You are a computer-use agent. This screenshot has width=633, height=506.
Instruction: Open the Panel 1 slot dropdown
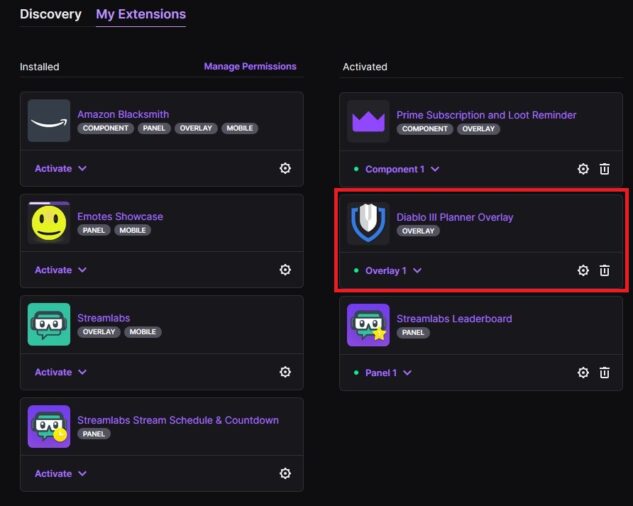pos(388,373)
